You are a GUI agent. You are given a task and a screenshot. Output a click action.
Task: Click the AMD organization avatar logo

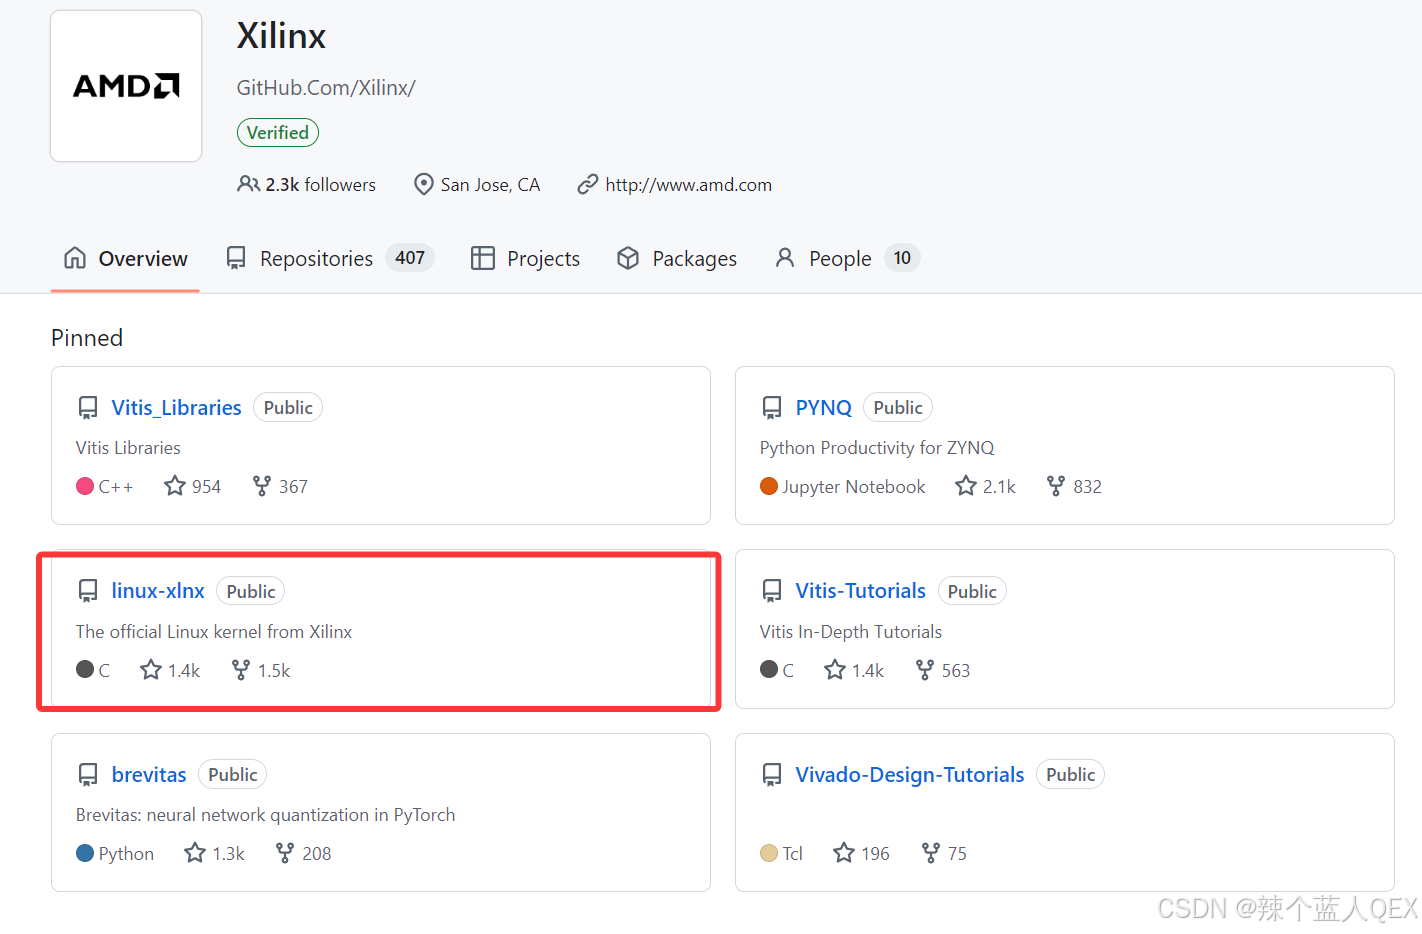126,86
